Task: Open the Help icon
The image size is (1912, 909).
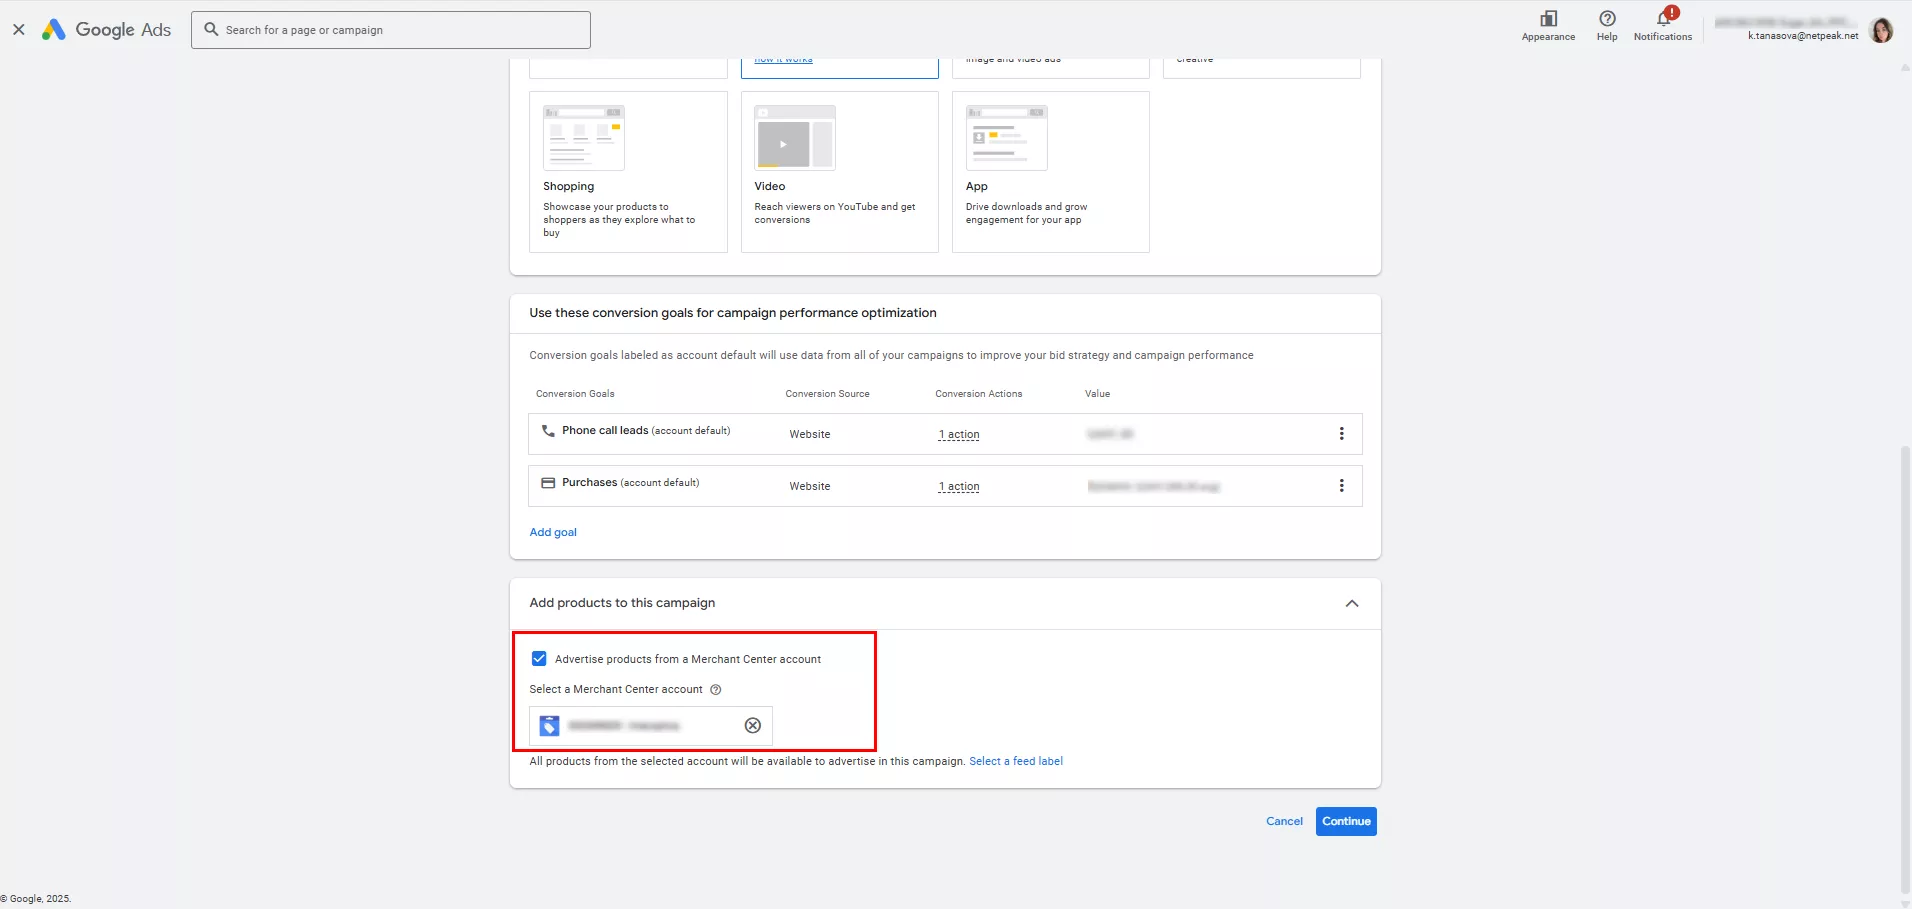Action: [1607, 20]
